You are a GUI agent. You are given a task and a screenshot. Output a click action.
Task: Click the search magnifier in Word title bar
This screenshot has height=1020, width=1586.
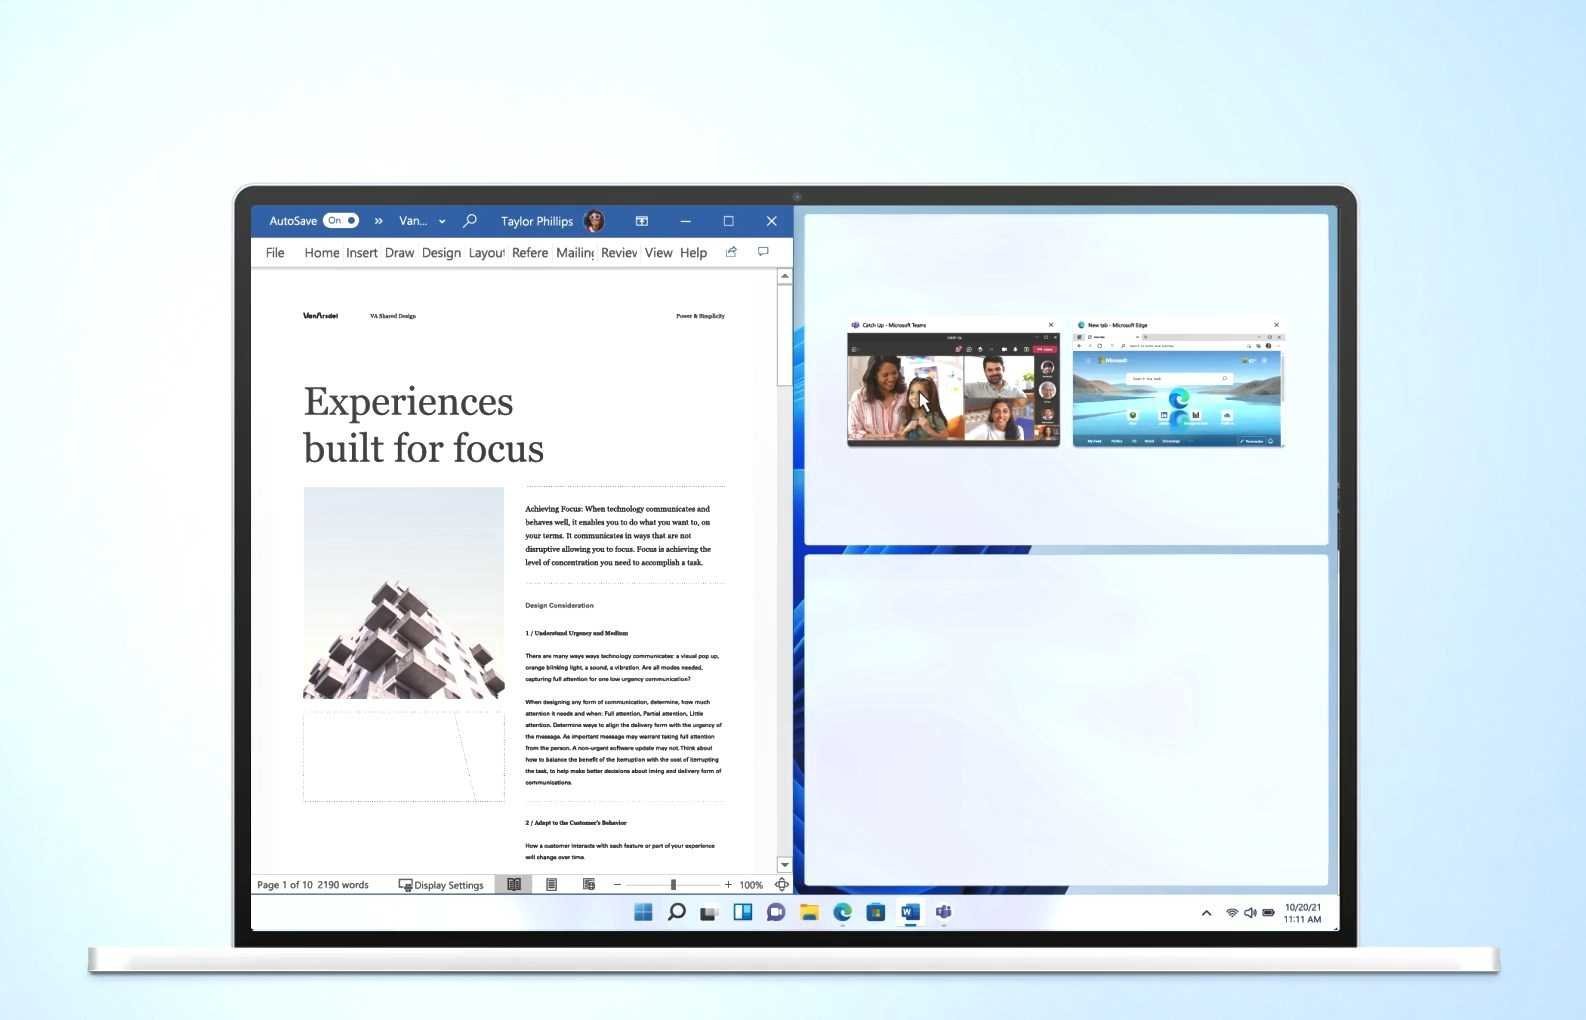click(470, 221)
